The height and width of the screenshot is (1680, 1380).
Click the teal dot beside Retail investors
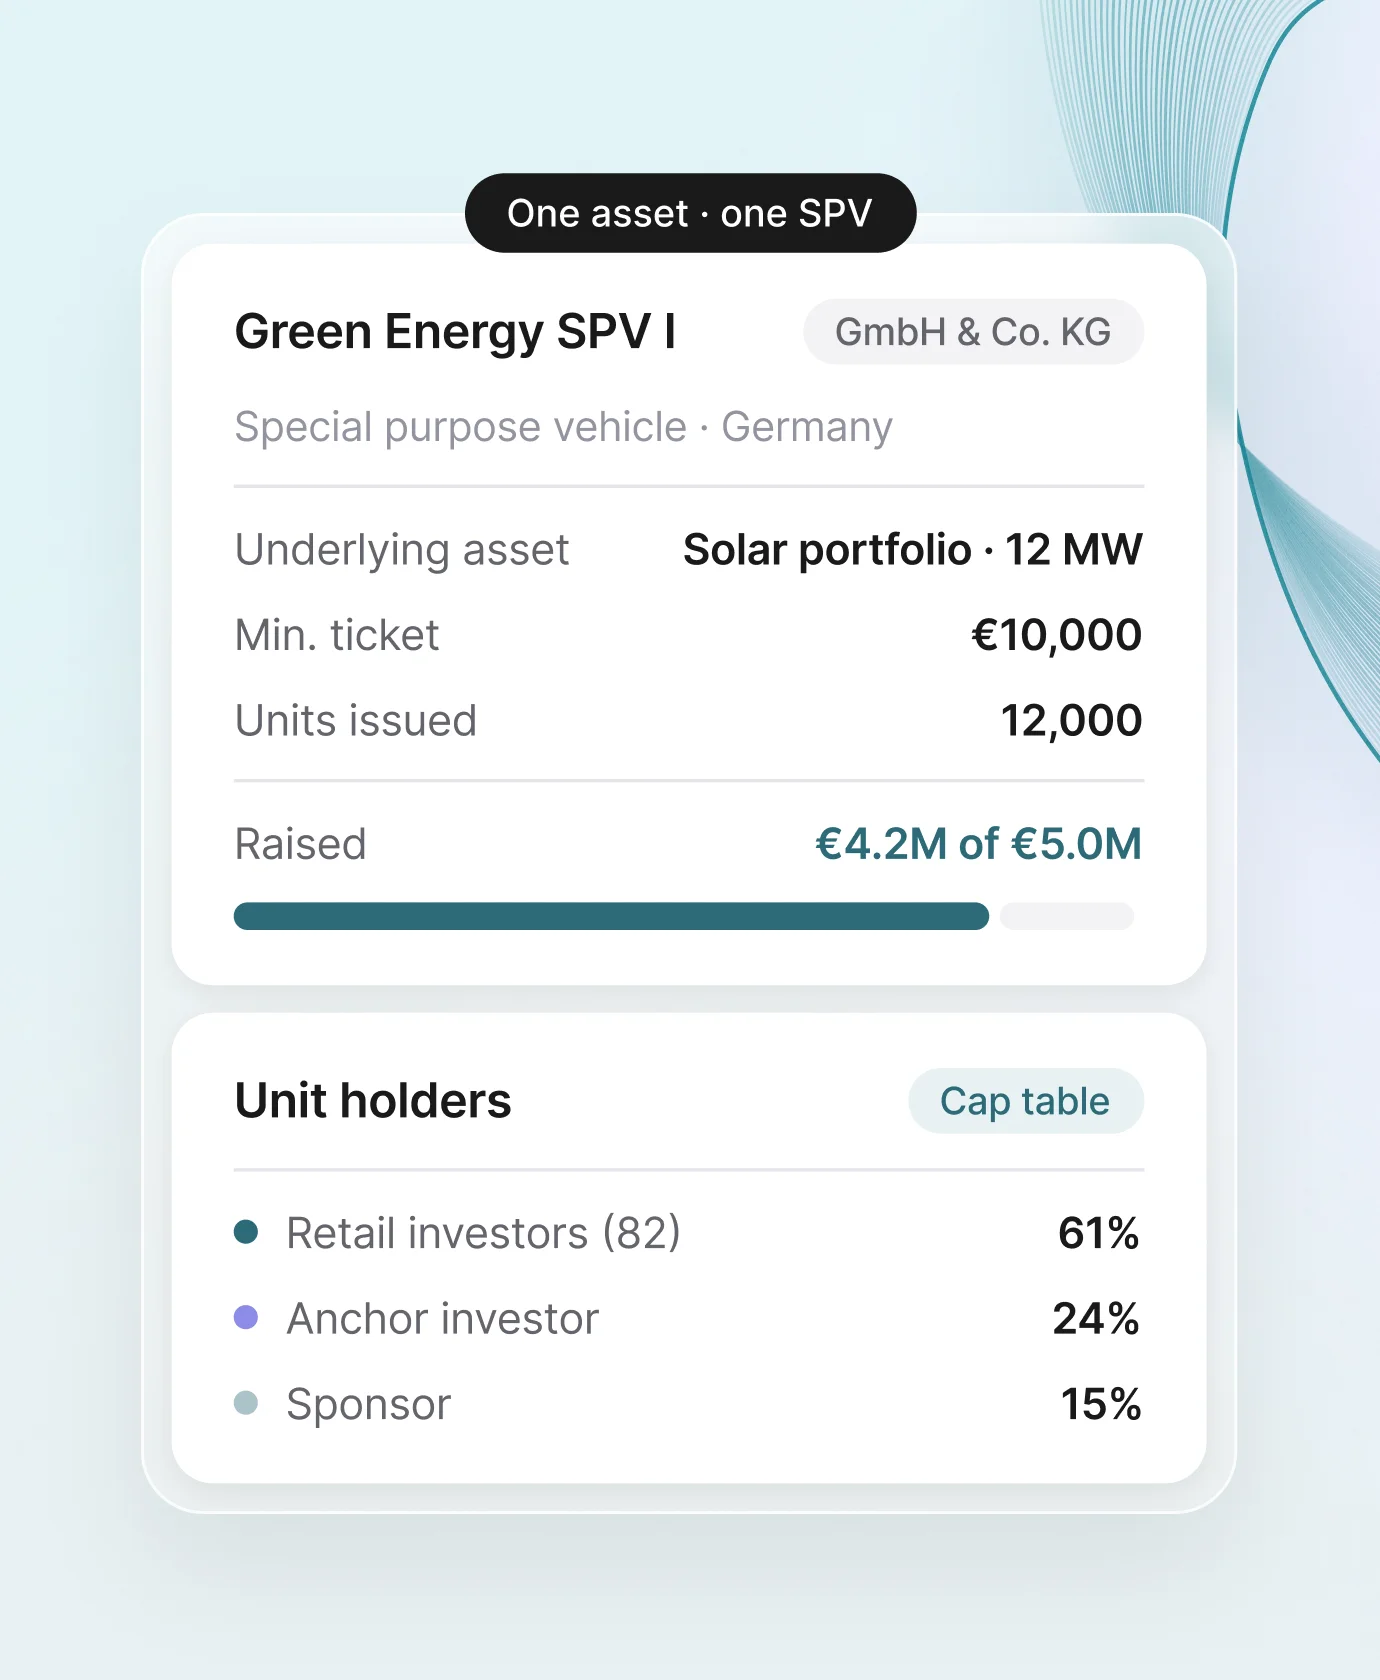coord(246,1232)
